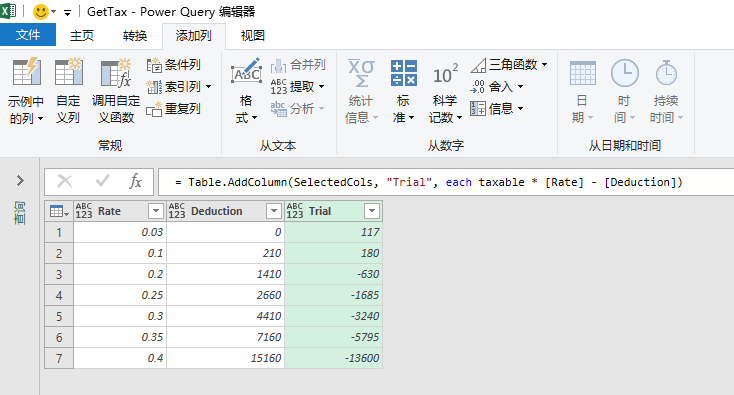This screenshot has height=395, width=734.
Task: Select row number 1
Action: tap(59, 232)
